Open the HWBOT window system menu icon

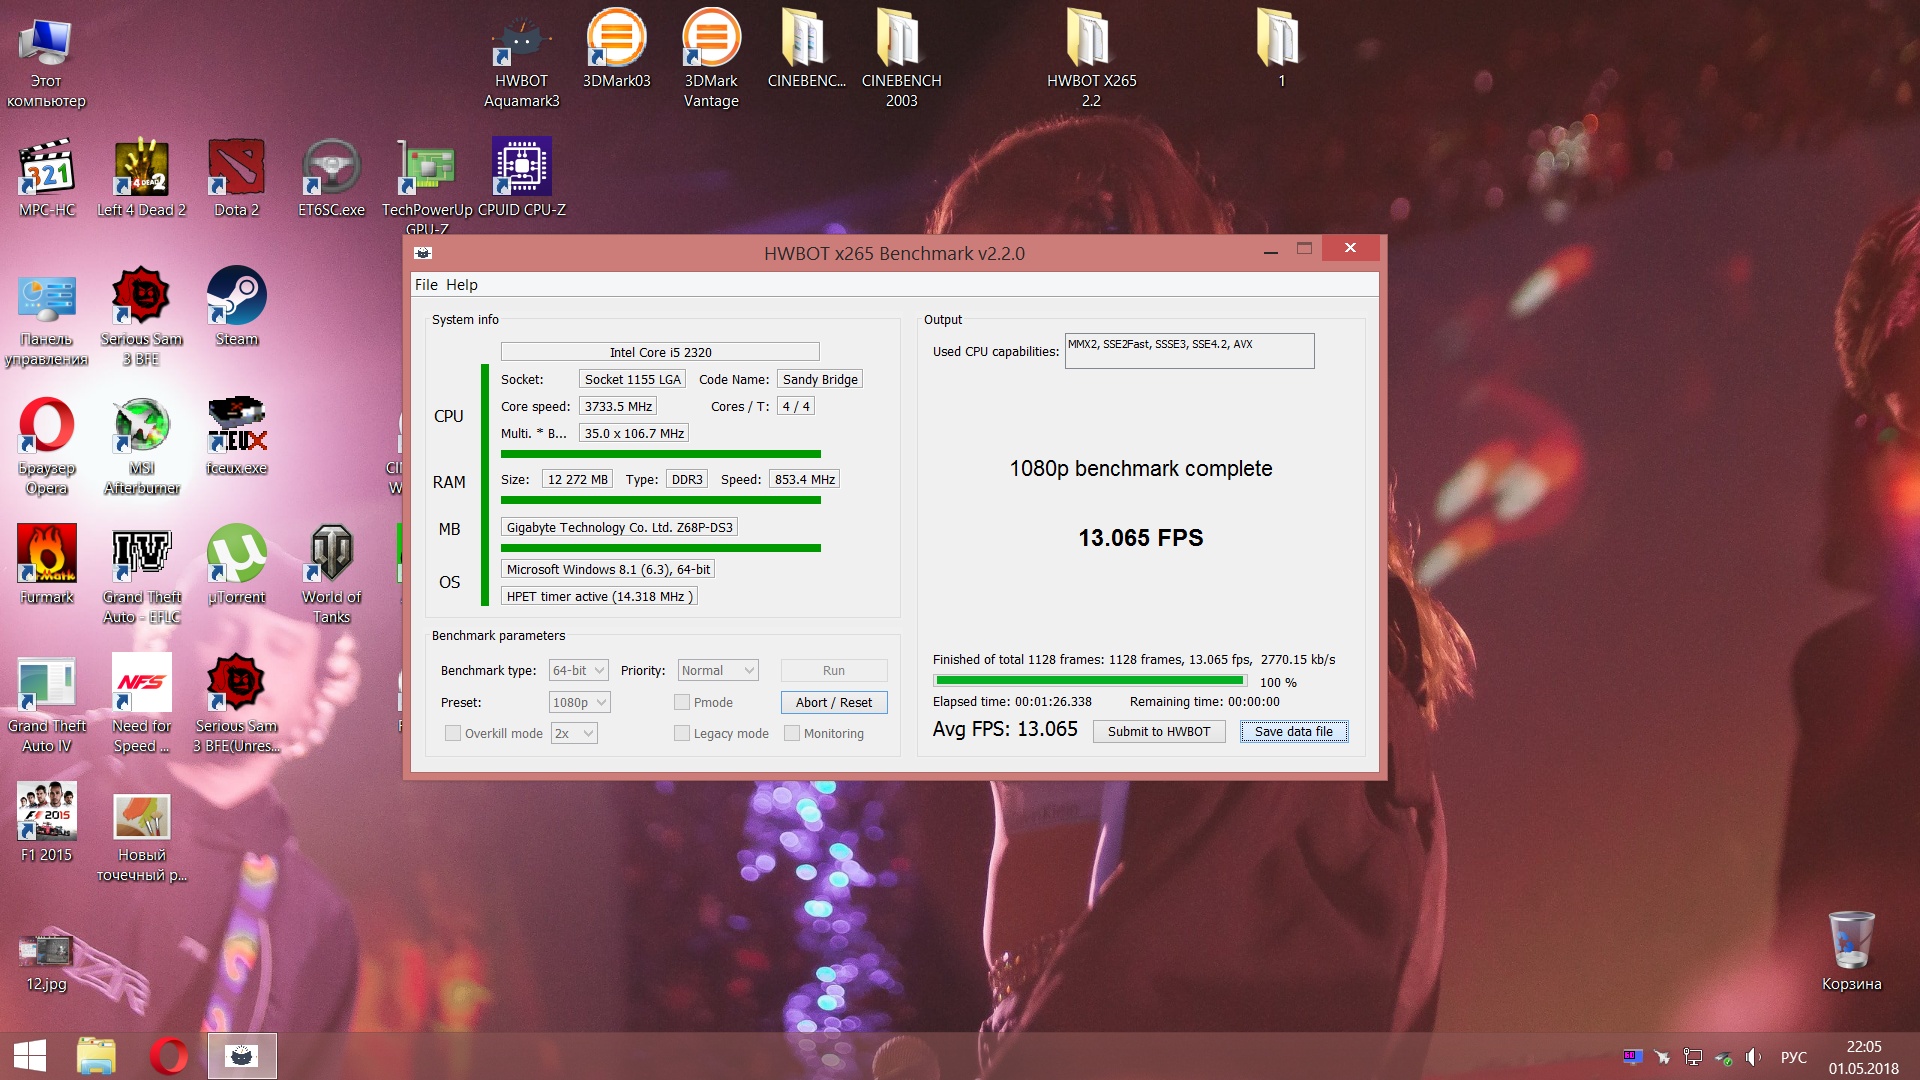pos(423,253)
